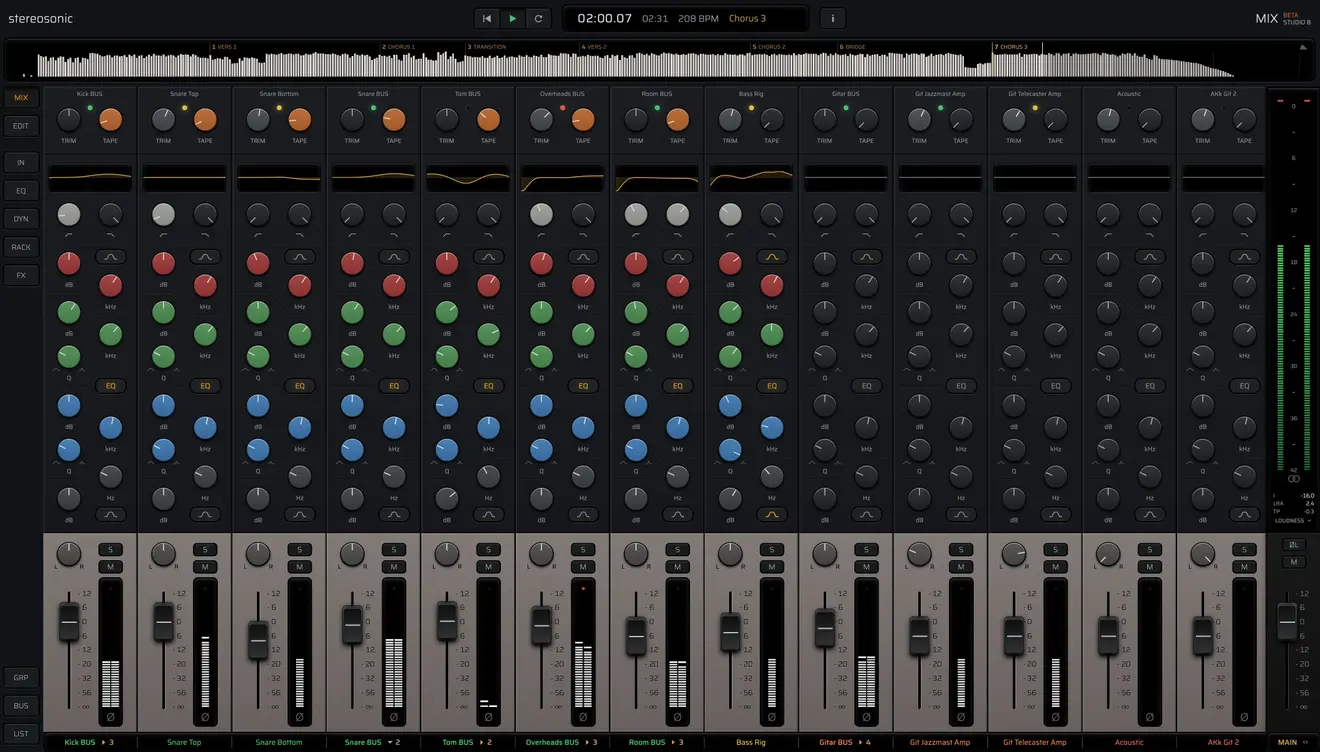Toggle the loop transport button
Image resolution: width=1320 pixels, height=752 pixels.
tap(539, 18)
